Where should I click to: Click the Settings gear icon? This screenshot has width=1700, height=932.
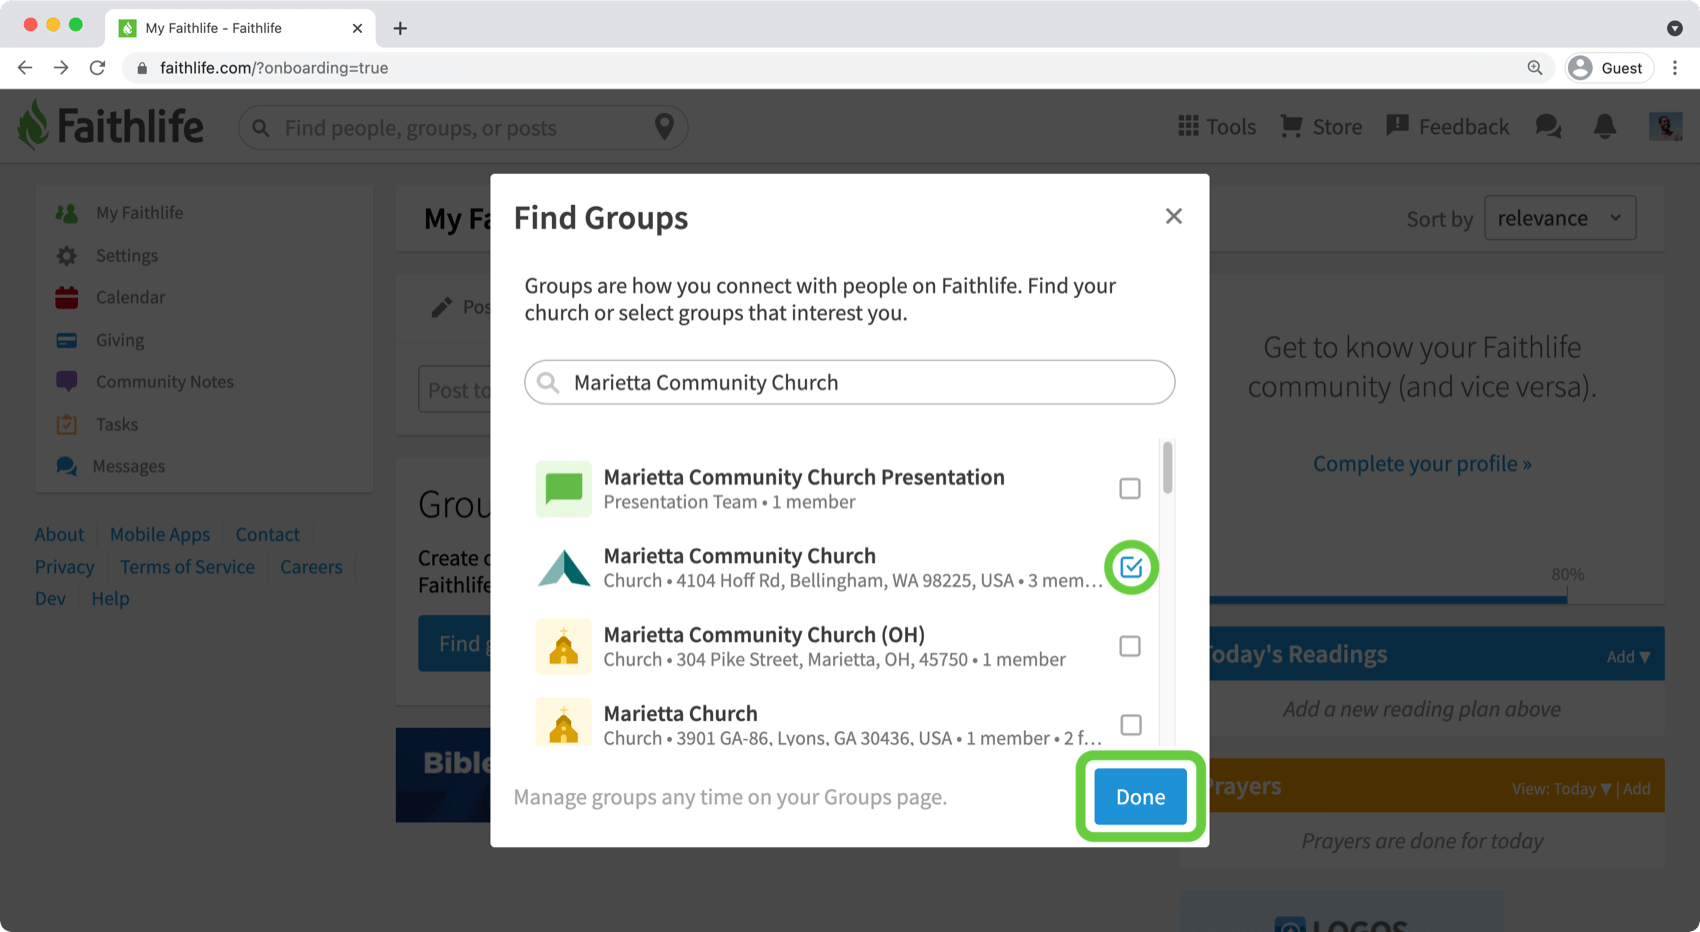tap(67, 256)
